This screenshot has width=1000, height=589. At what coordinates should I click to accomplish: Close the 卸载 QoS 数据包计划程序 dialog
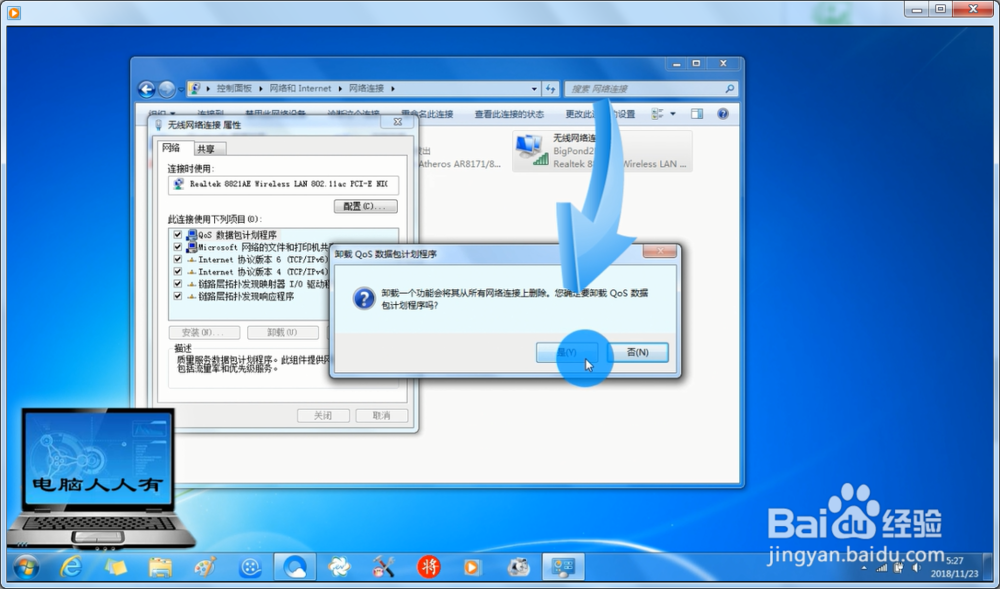point(659,251)
